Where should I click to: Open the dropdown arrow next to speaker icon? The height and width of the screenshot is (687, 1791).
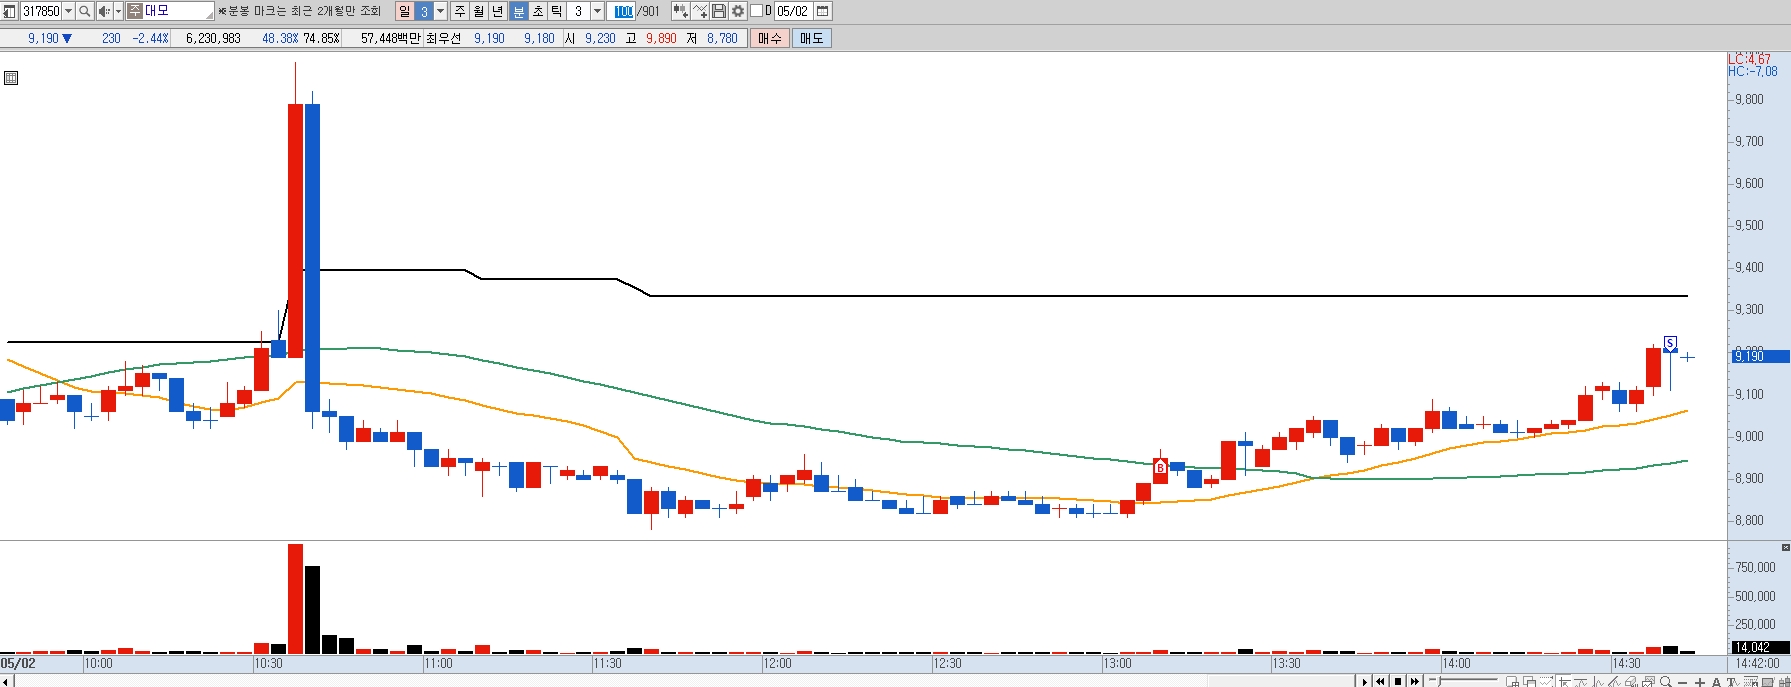(118, 11)
